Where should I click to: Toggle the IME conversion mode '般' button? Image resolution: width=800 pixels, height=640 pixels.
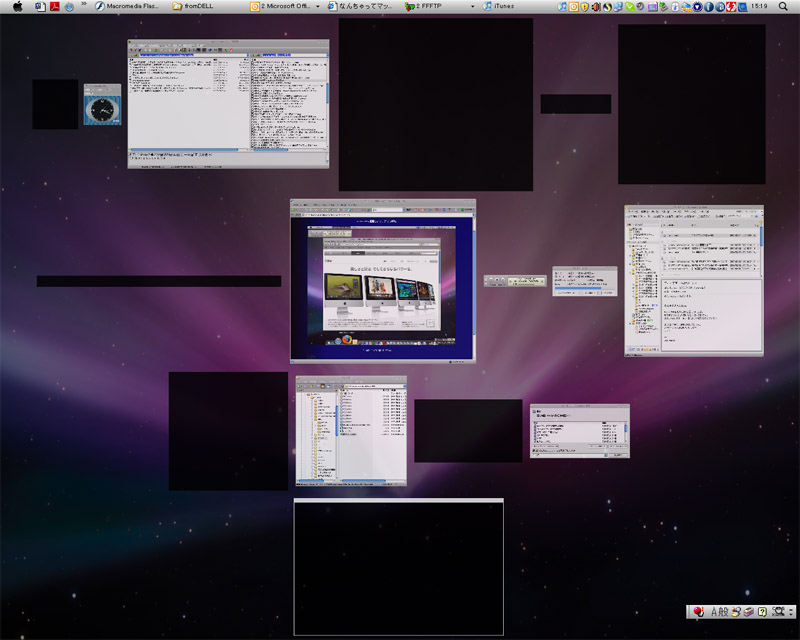[x=724, y=611]
